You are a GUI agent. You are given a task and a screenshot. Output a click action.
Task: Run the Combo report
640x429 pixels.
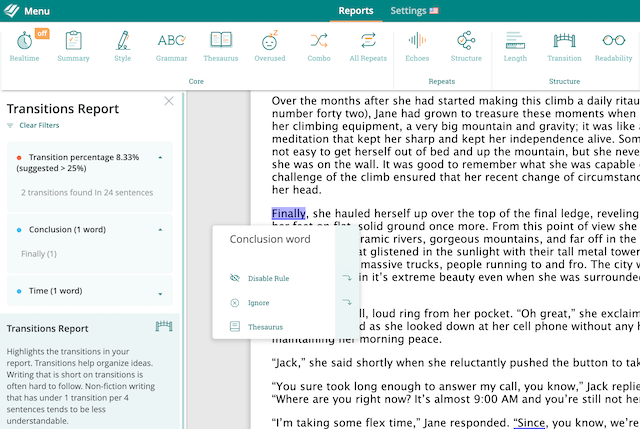[319, 47]
